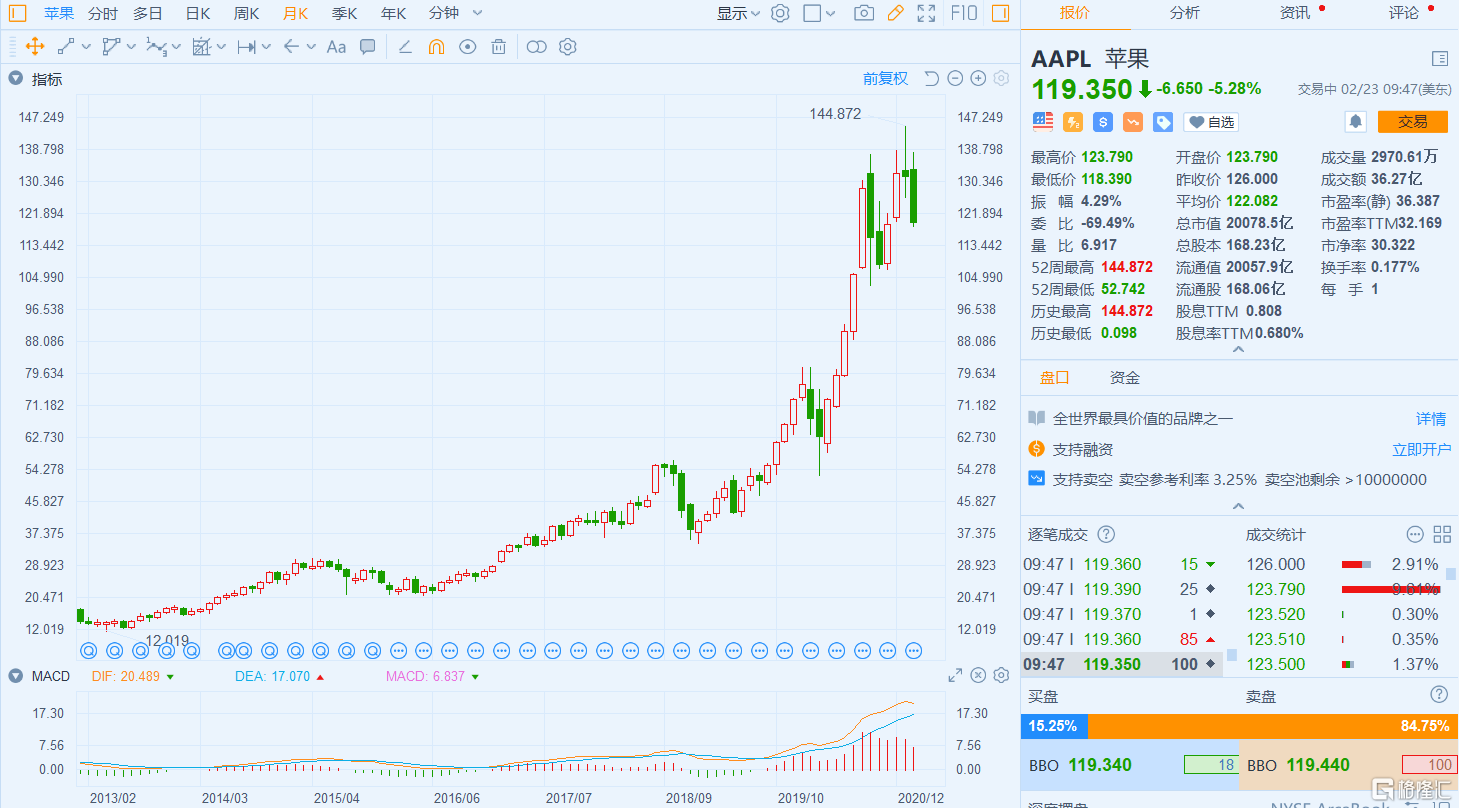The height and width of the screenshot is (808, 1459).
Task: Open the grid view icon in 成交统计
Action: (x=1442, y=534)
